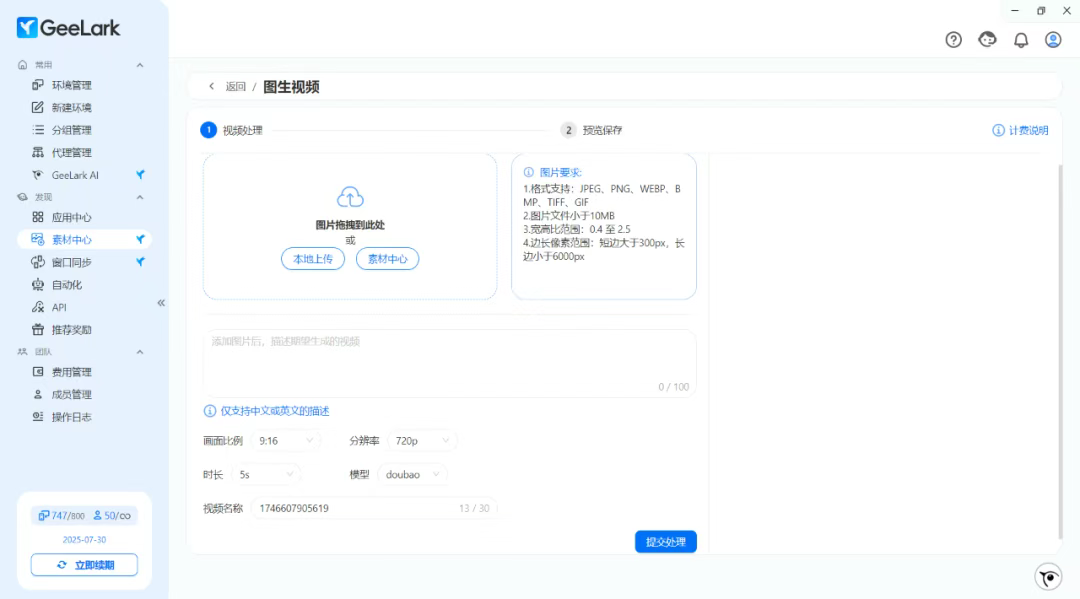1080x599 pixels.
Task: Open the customer support face icon
Action: (987, 40)
